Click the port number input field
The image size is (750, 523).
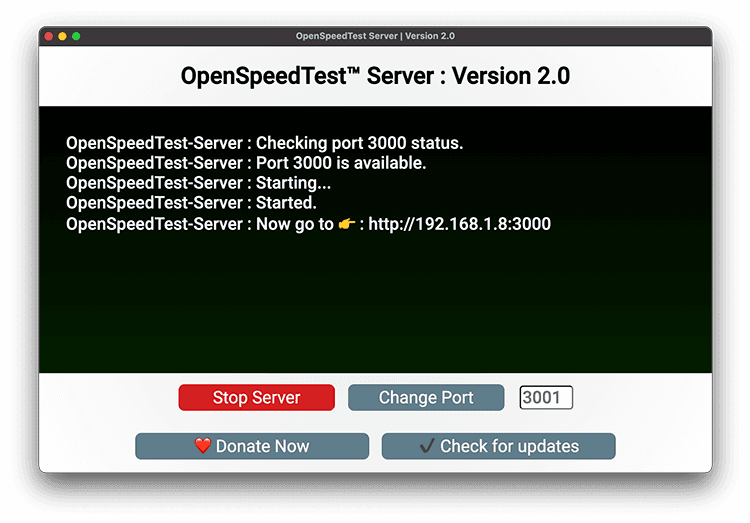pos(546,398)
